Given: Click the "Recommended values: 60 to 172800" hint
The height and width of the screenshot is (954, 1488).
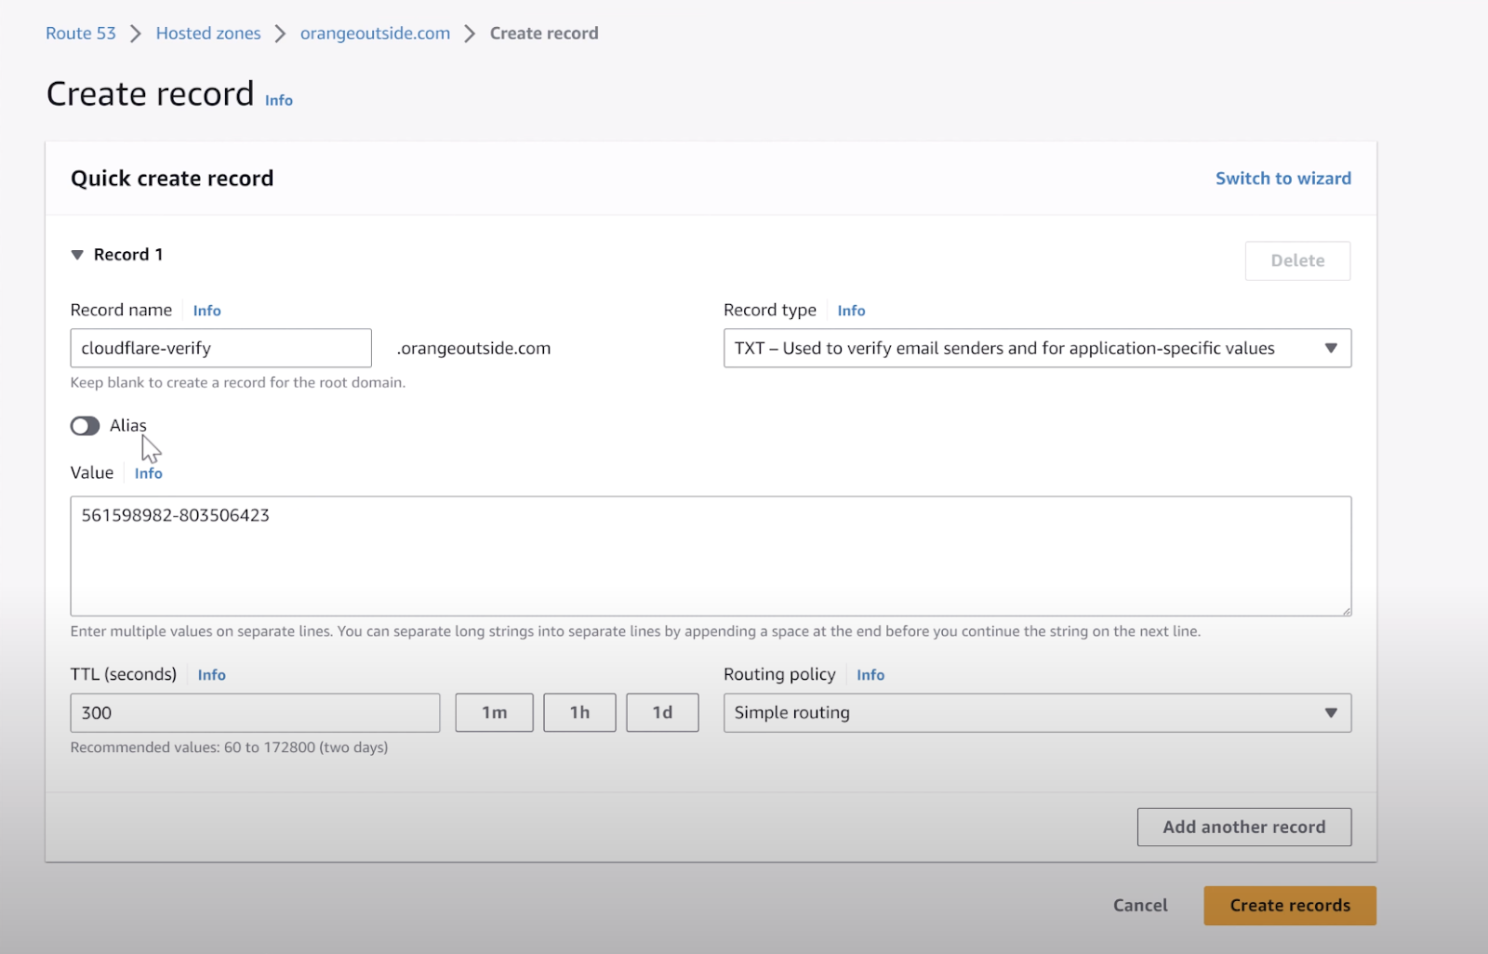Looking at the screenshot, I should coord(229,747).
